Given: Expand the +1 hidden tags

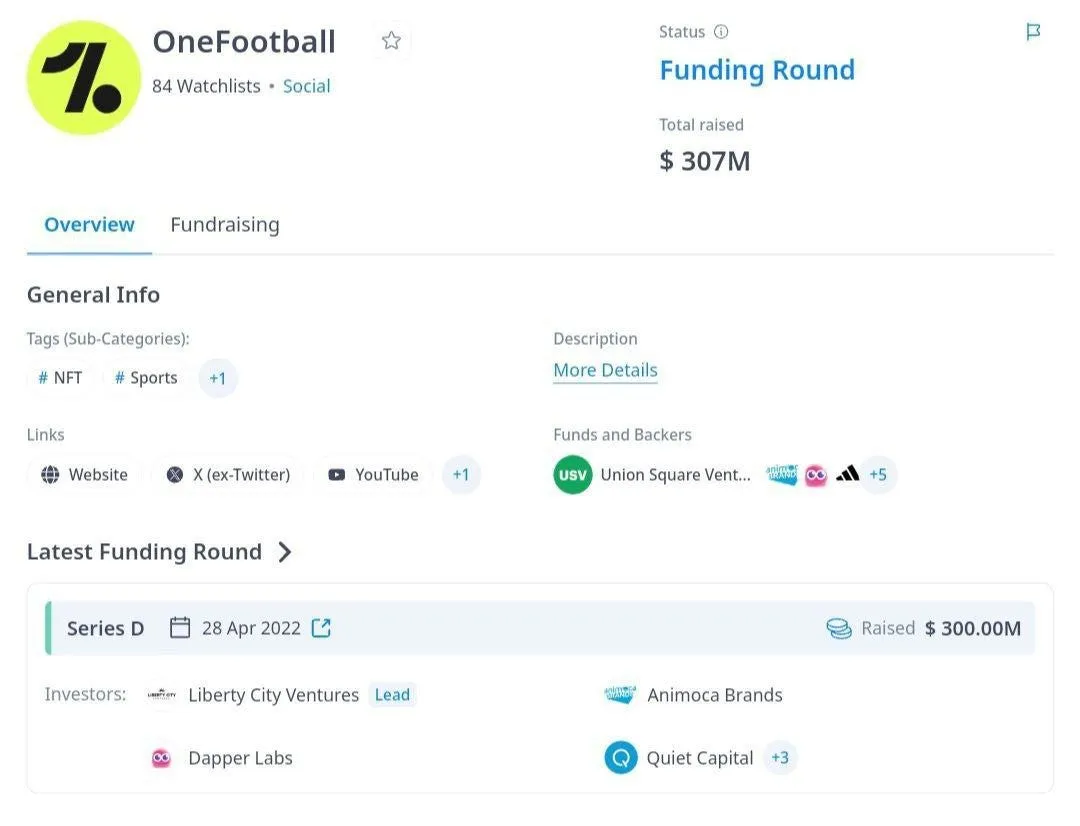Looking at the screenshot, I should pos(218,378).
